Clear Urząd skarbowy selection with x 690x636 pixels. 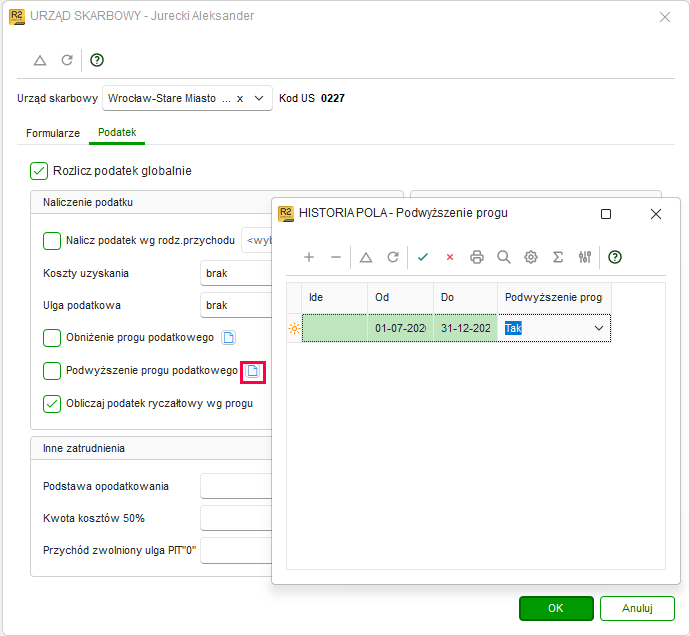[240, 99]
